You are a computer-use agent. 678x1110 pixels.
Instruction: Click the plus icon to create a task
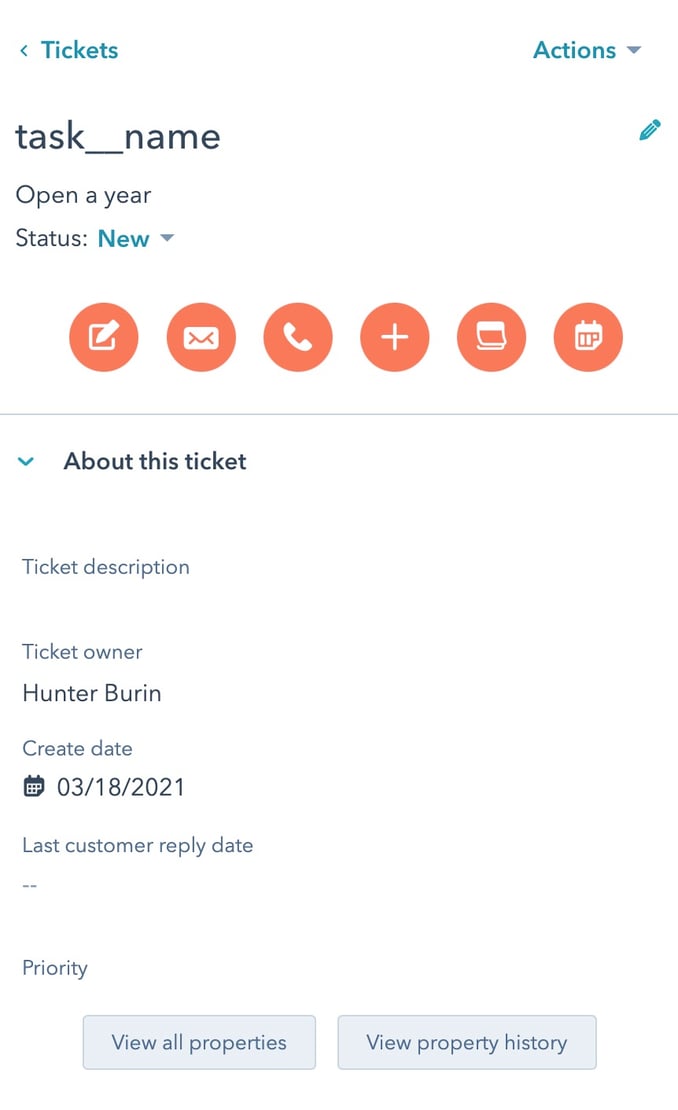click(x=395, y=337)
